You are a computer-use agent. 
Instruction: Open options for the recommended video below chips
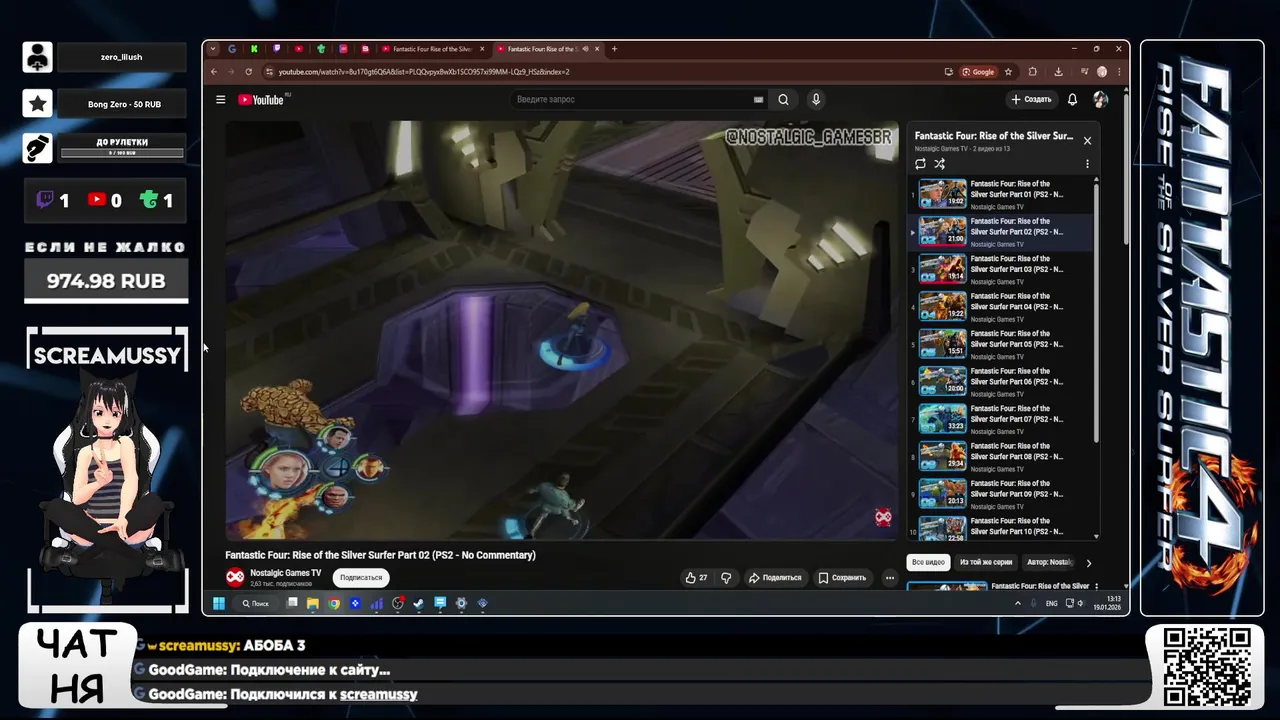click(x=1096, y=586)
